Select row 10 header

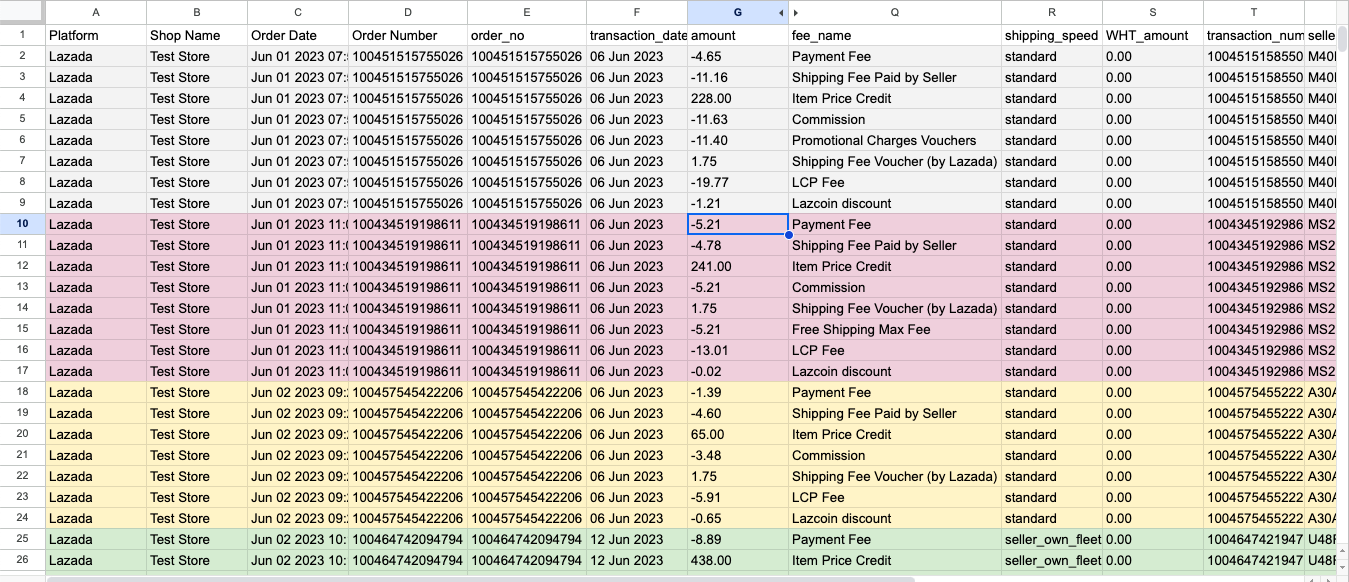click(x=22, y=225)
